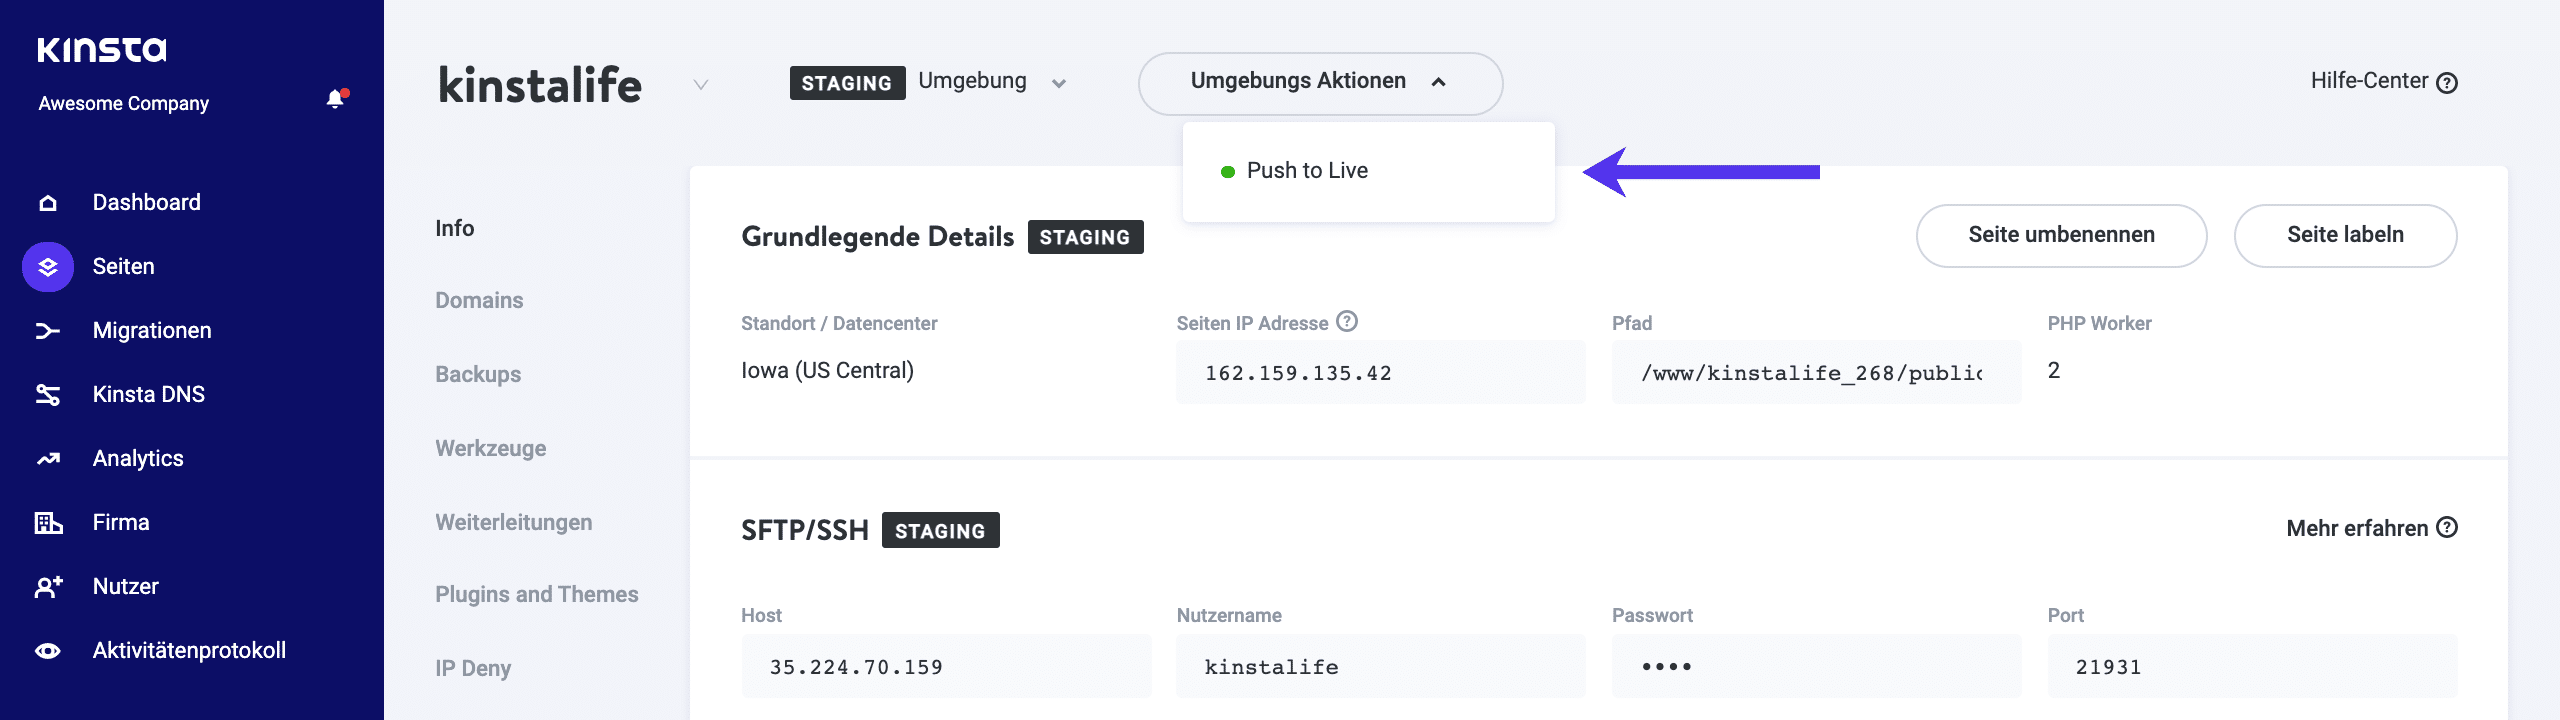Click the Nutzer add-user icon
This screenshot has width=2560, height=720.
(48, 587)
